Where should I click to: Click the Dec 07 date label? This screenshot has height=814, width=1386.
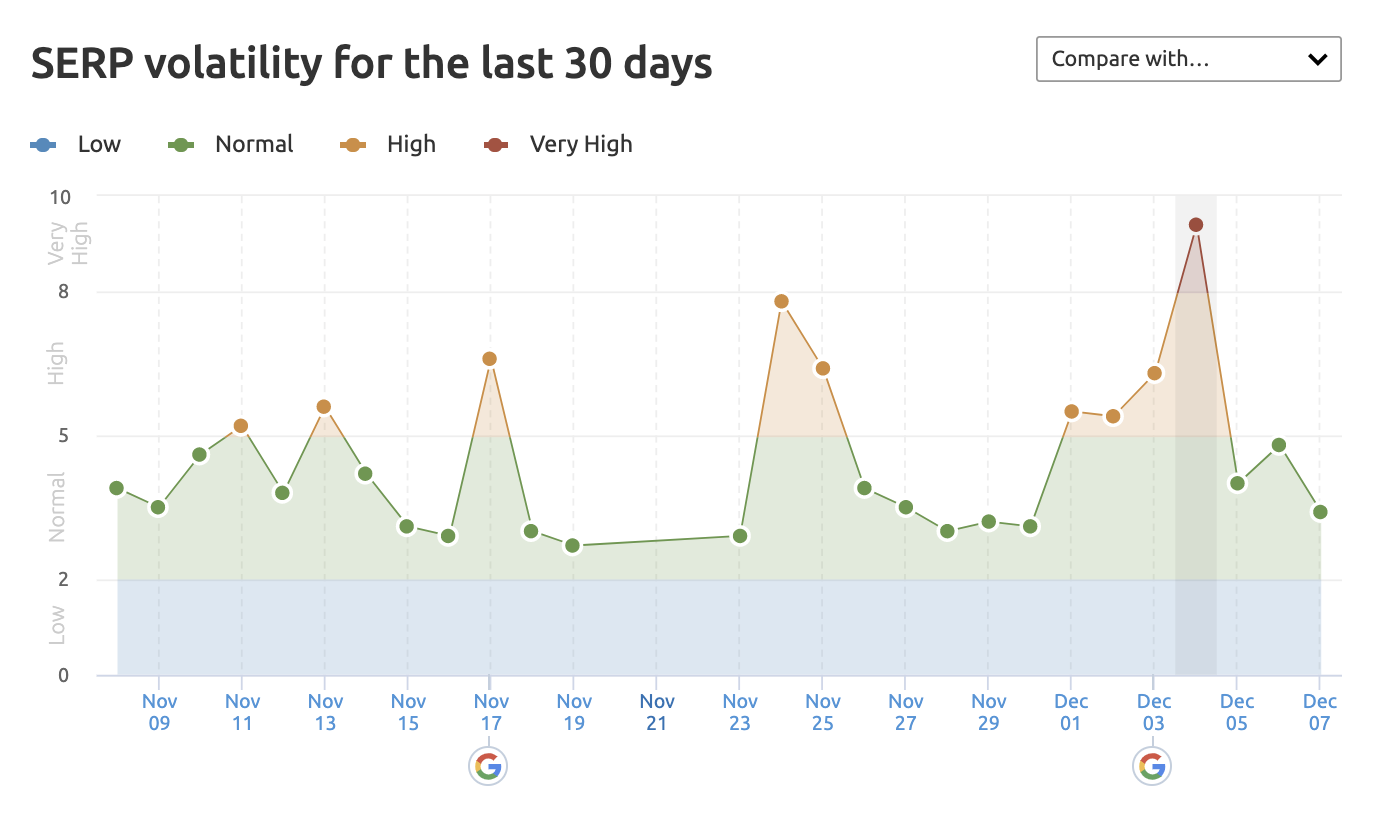tap(1320, 711)
